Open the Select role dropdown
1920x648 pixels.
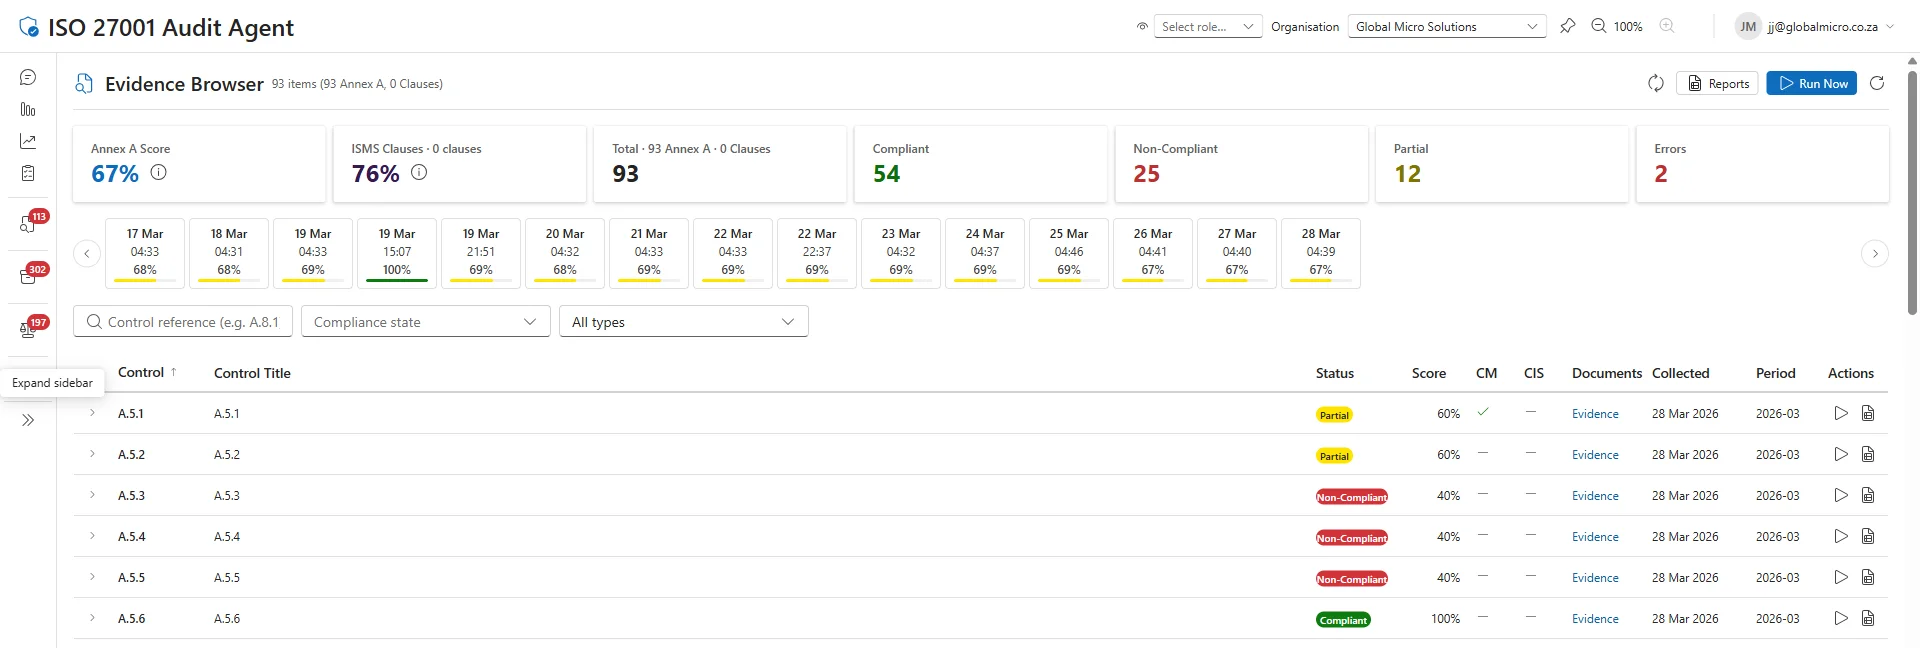(1208, 27)
